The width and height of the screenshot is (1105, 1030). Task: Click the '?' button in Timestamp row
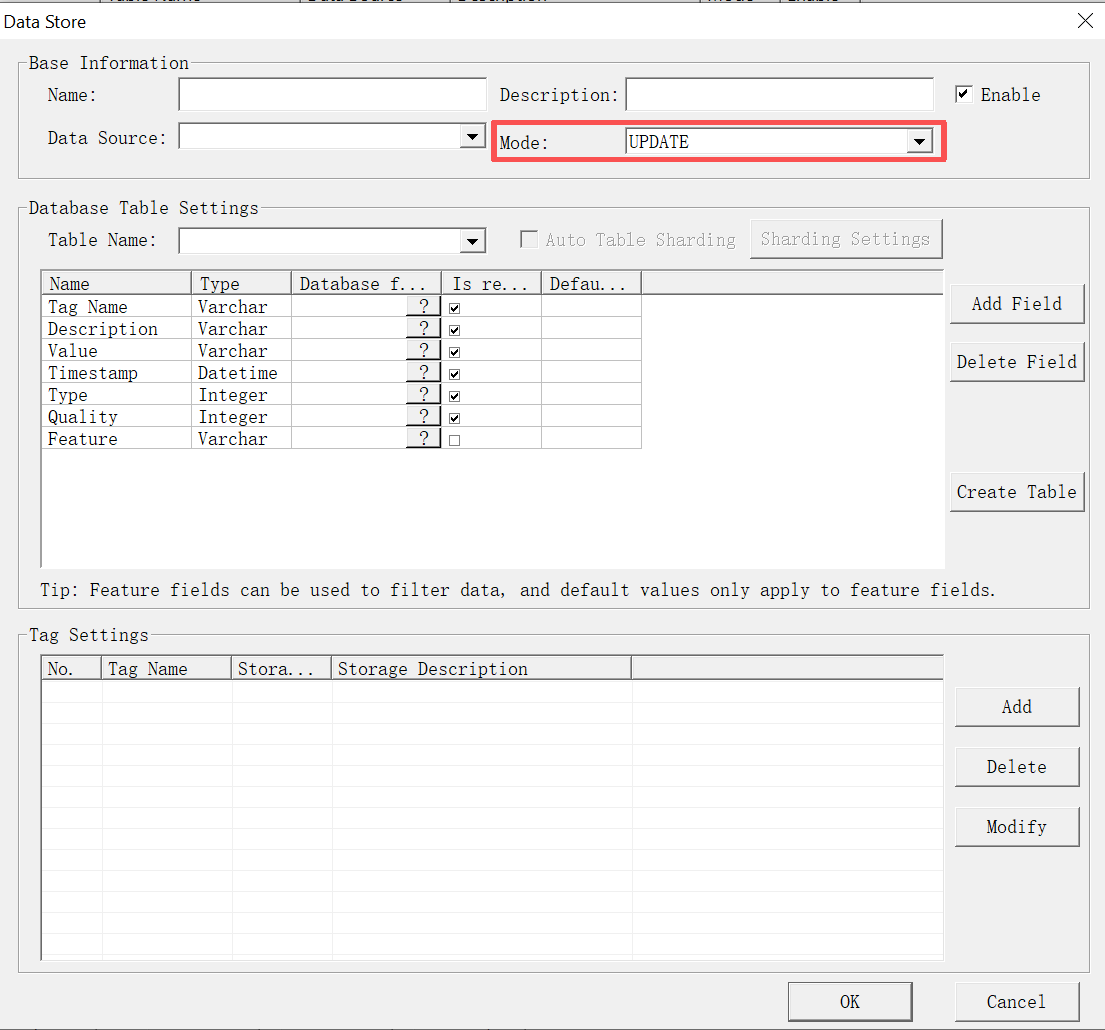[423, 373]
